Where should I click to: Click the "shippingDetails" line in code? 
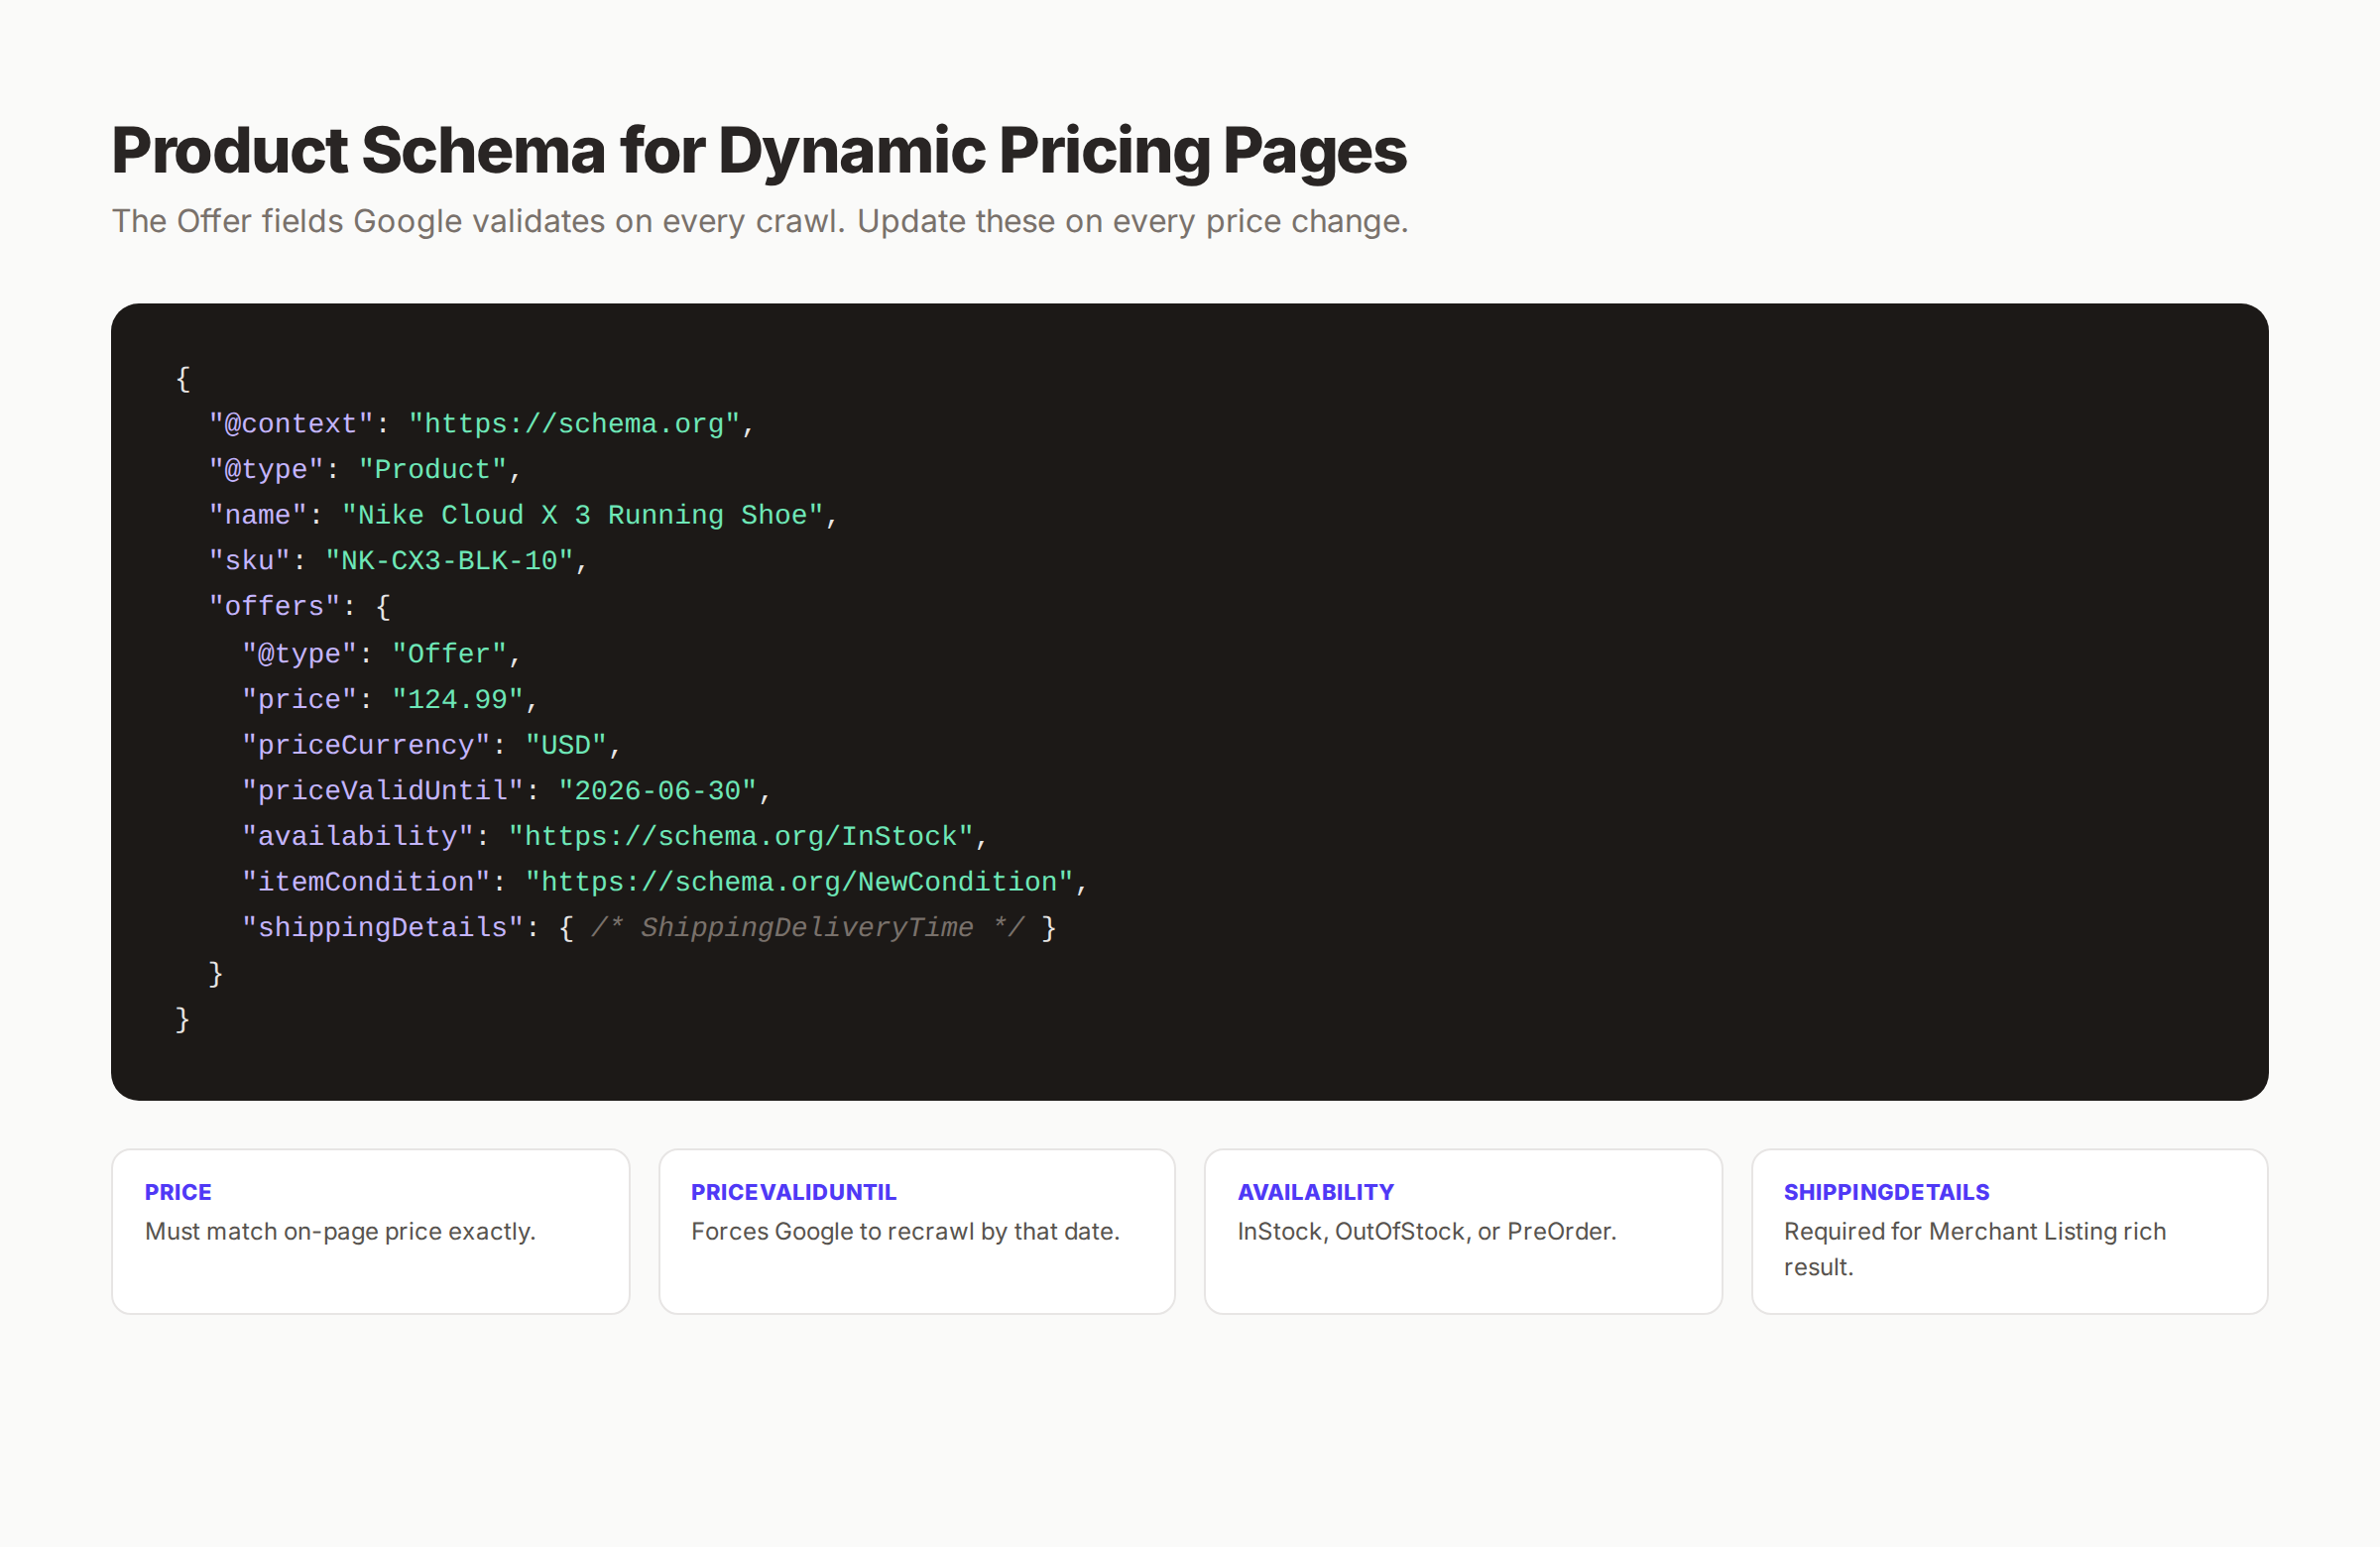pos(648,929)
